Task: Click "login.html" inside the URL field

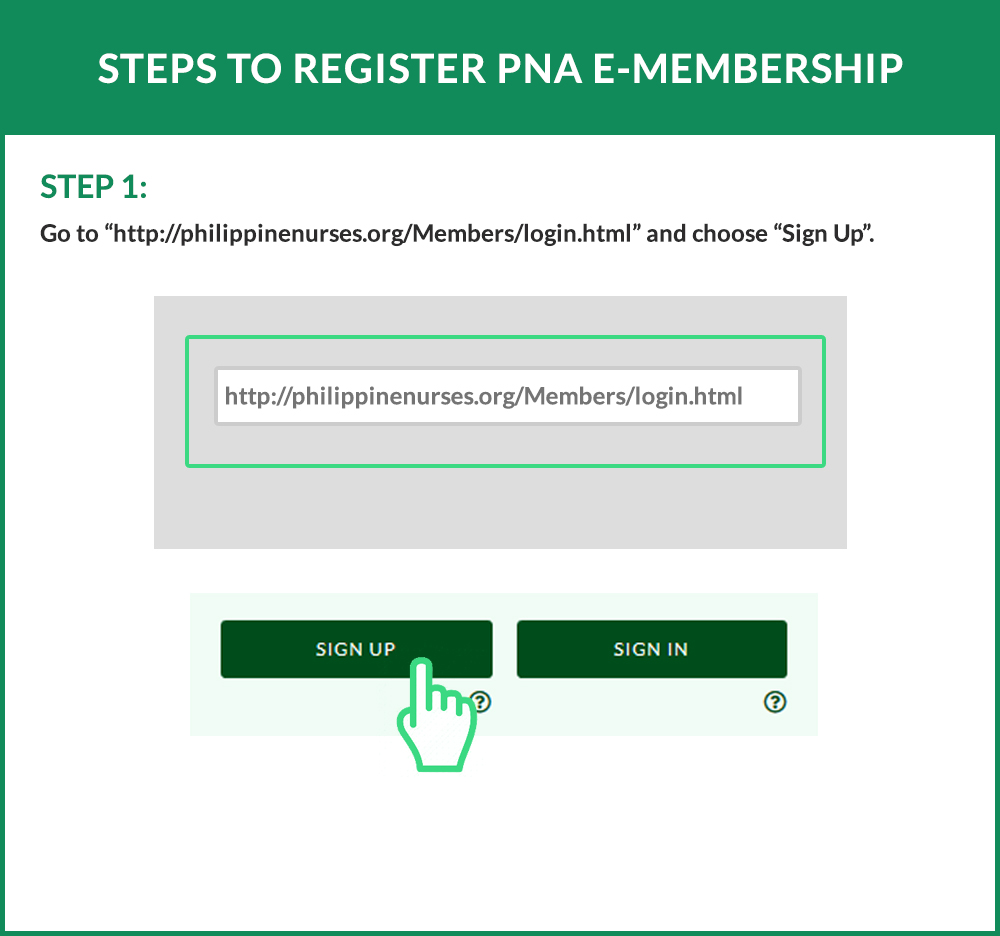Action: [688, 396]
